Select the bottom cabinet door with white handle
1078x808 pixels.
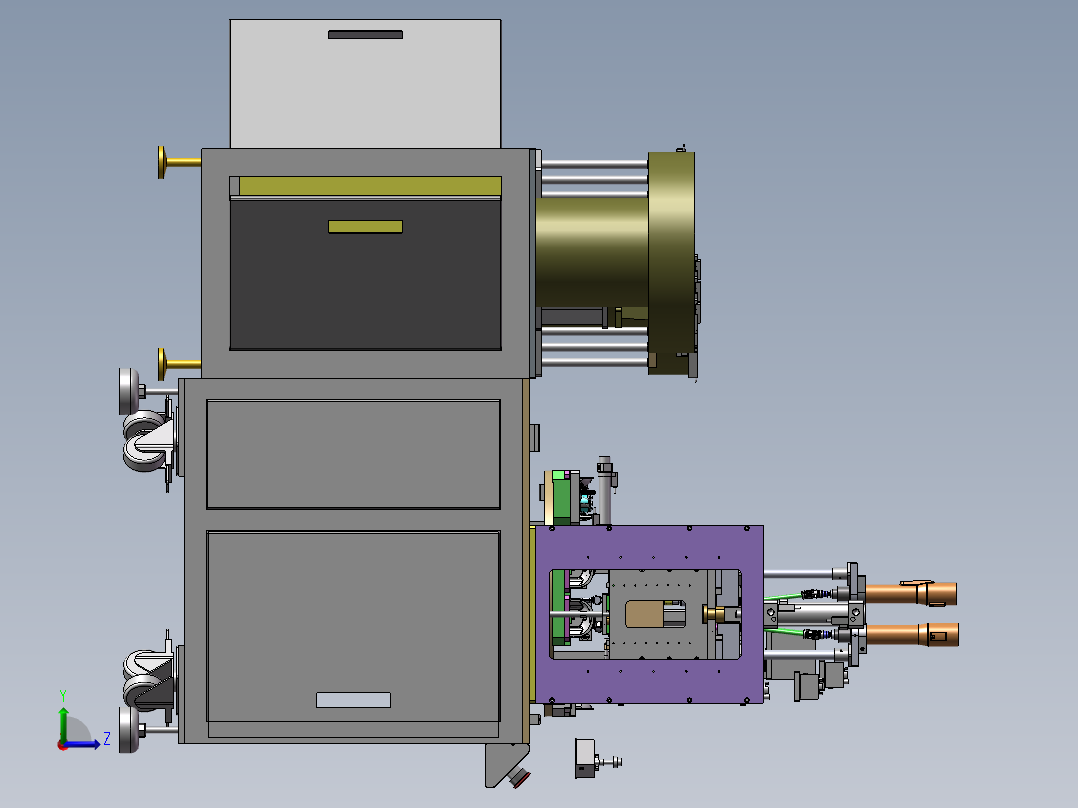point(353,626)
